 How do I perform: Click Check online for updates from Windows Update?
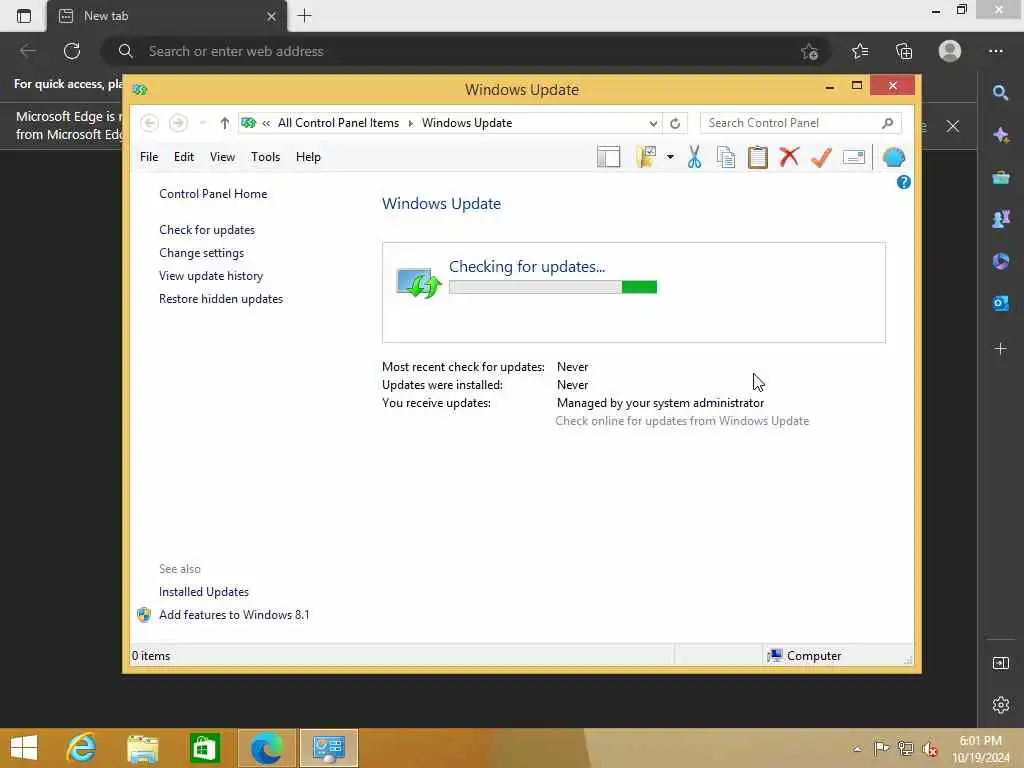tap(682, 421)
